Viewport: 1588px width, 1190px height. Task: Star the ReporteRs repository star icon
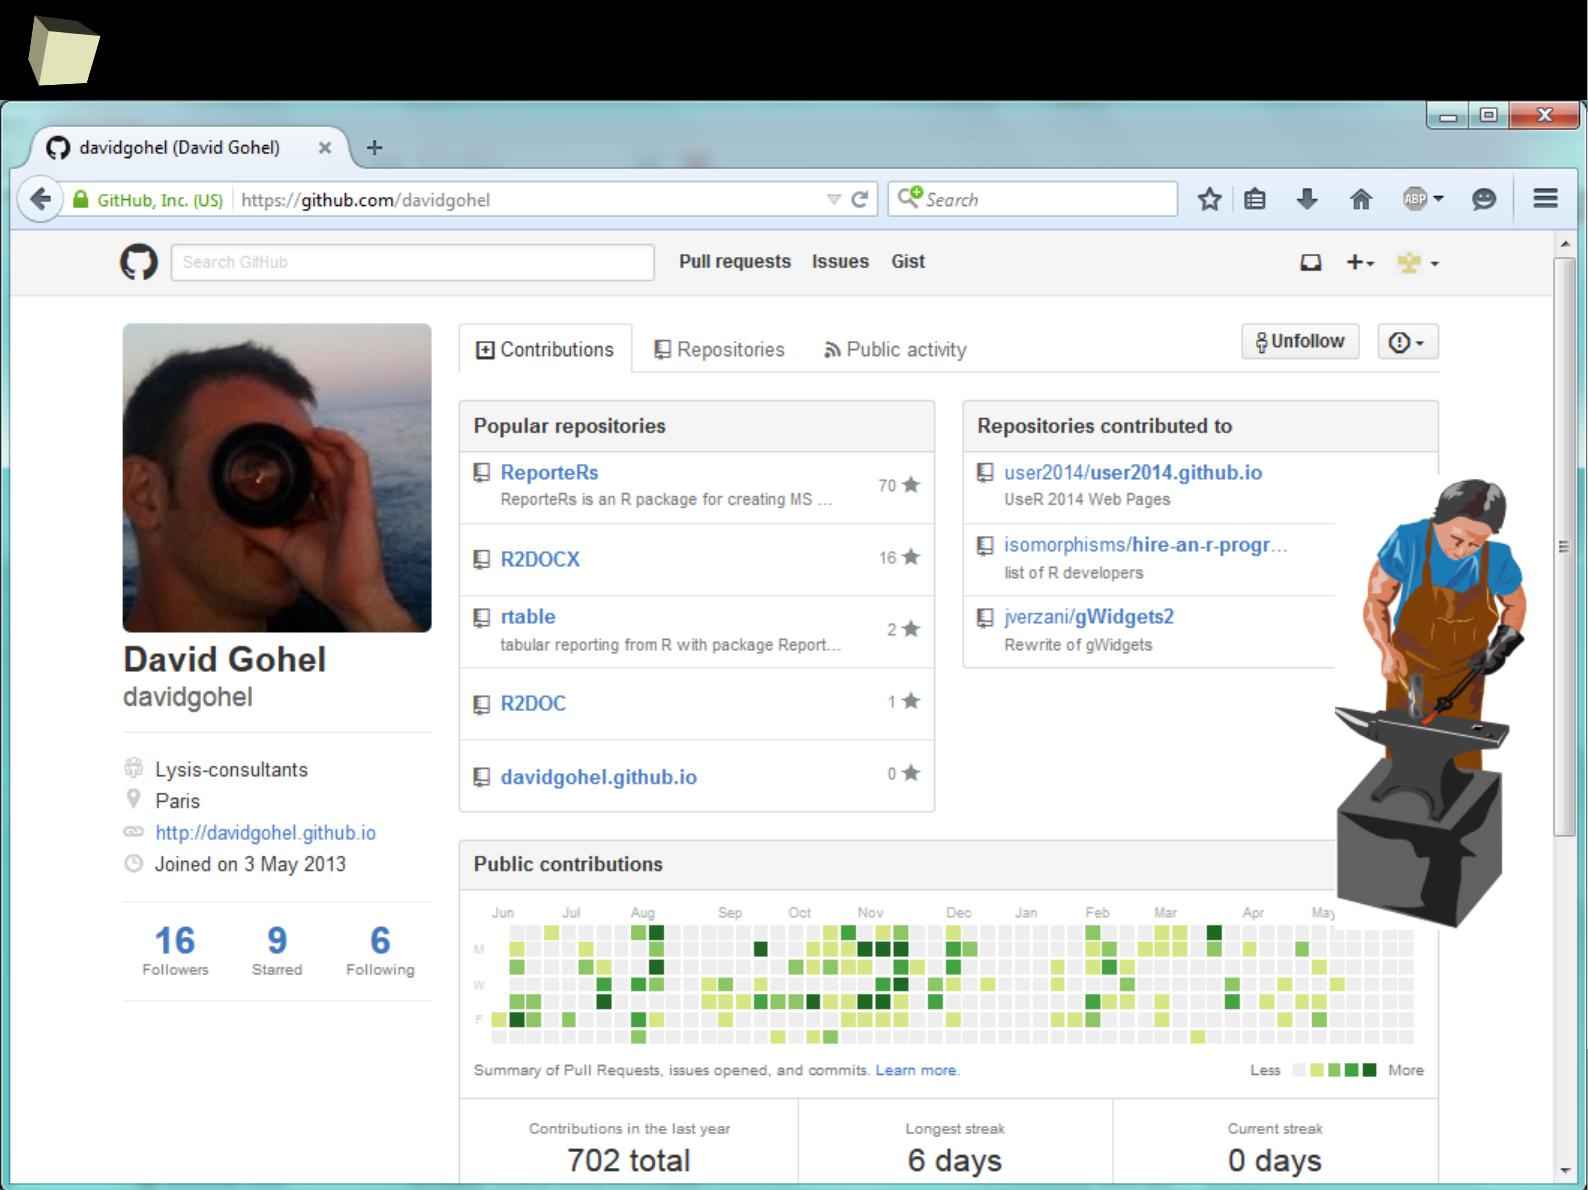[x=910, y=485]
